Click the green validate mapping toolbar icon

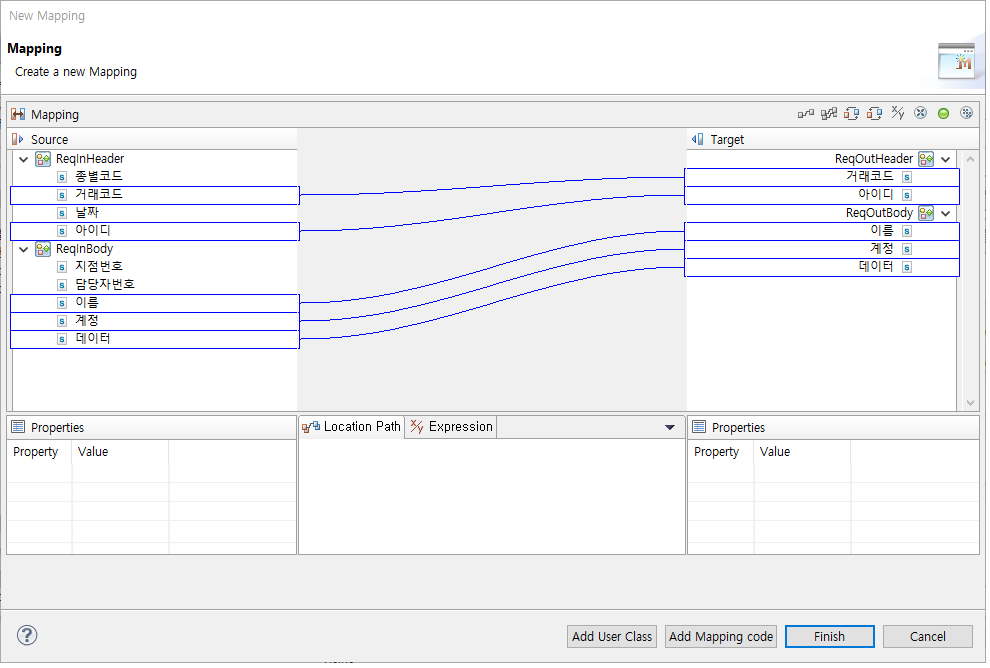coord(943,113)
